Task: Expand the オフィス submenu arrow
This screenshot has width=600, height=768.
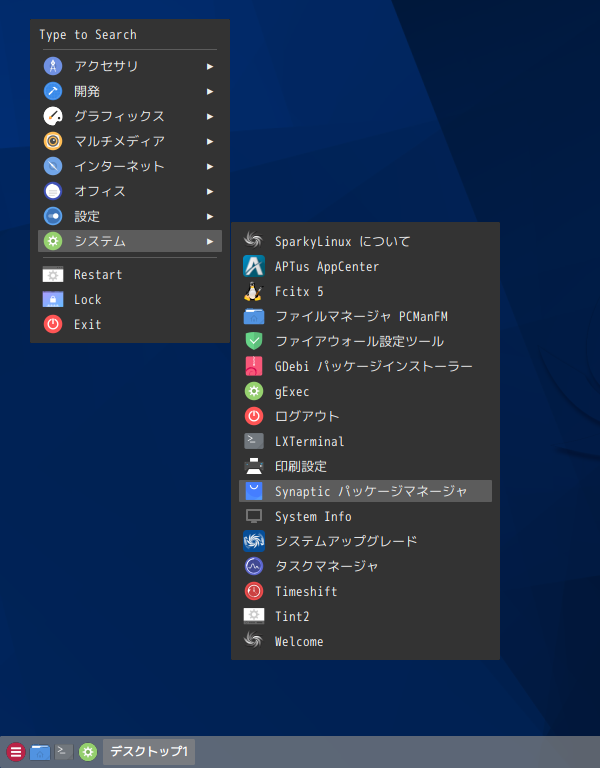Action: 210,192
